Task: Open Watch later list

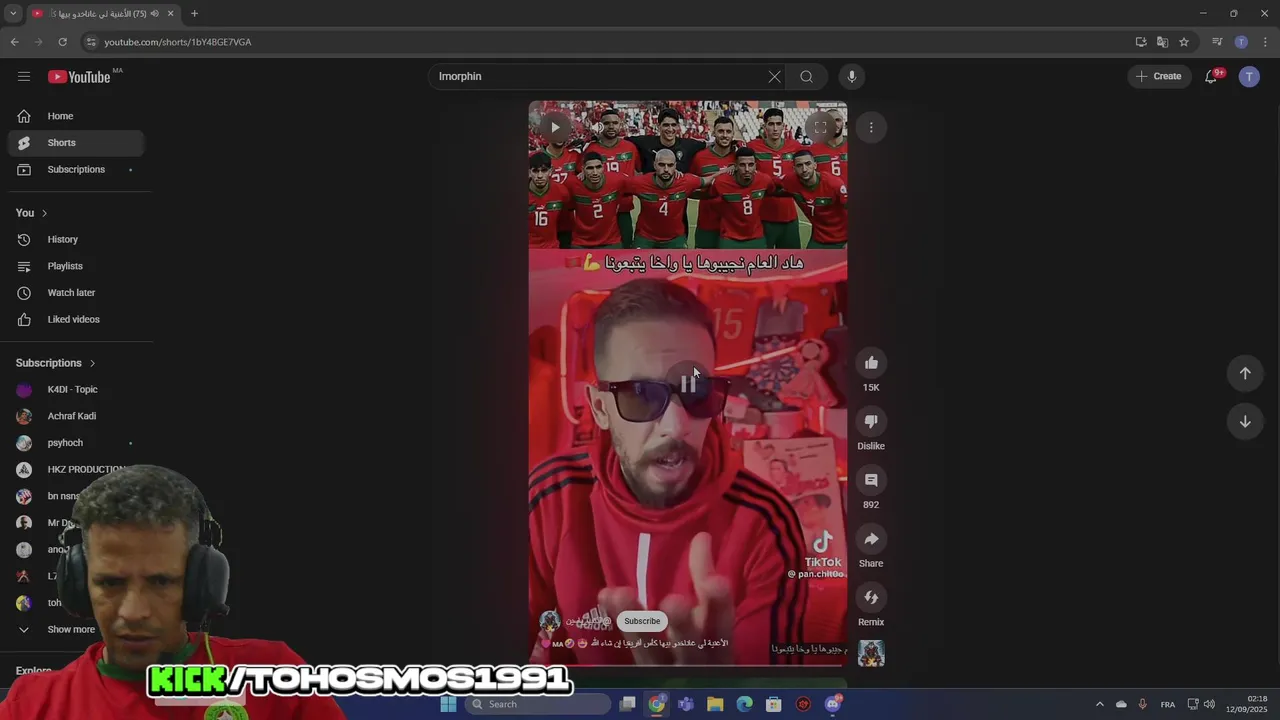Action: [76, 292]
